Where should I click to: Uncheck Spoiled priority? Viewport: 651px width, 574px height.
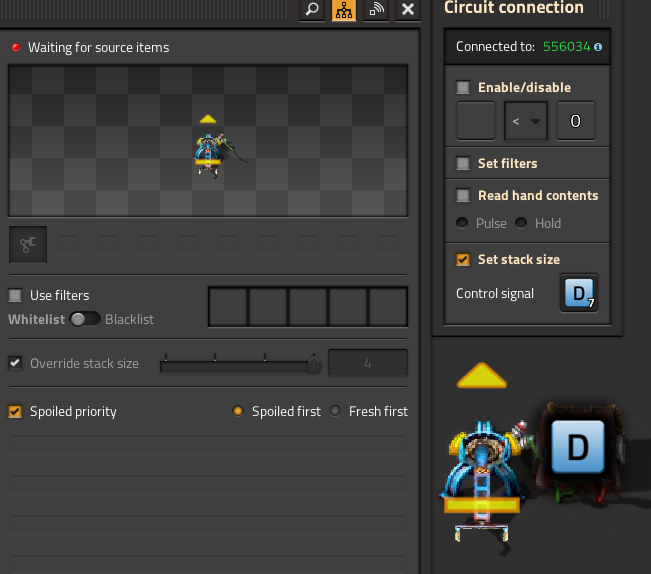point(15,411)
